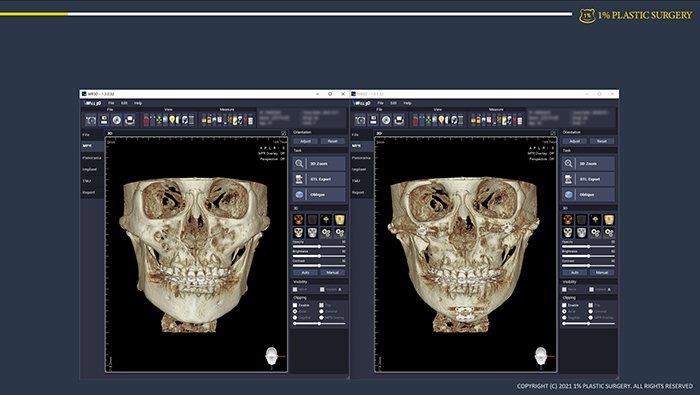700x395 pixels.
Task: Toggle the Nerve visibility checkbox in right window
Action: pyautogui.click(x=564, y=290)
